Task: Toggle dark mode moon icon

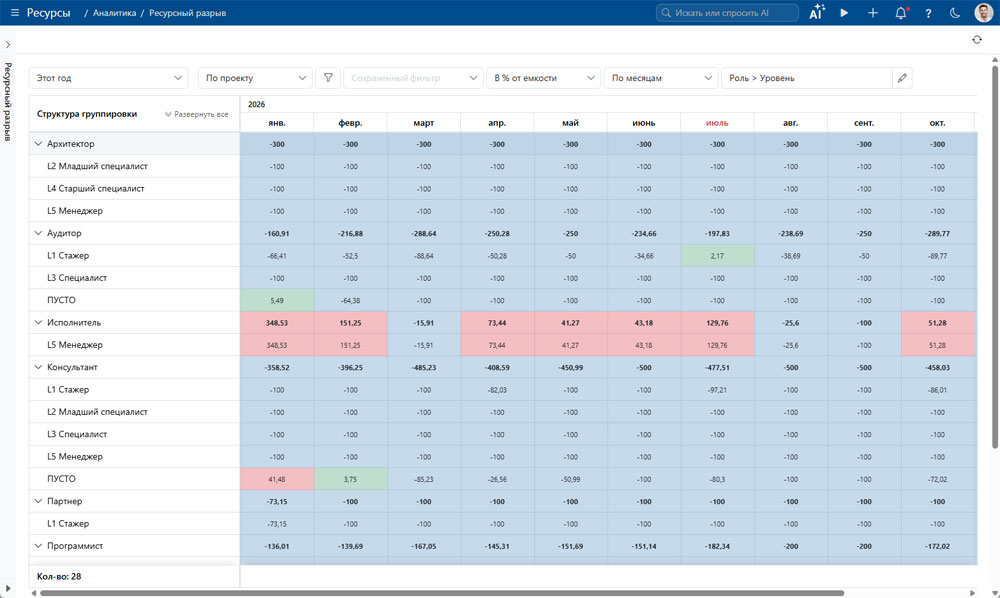Action: pos(955,13)
